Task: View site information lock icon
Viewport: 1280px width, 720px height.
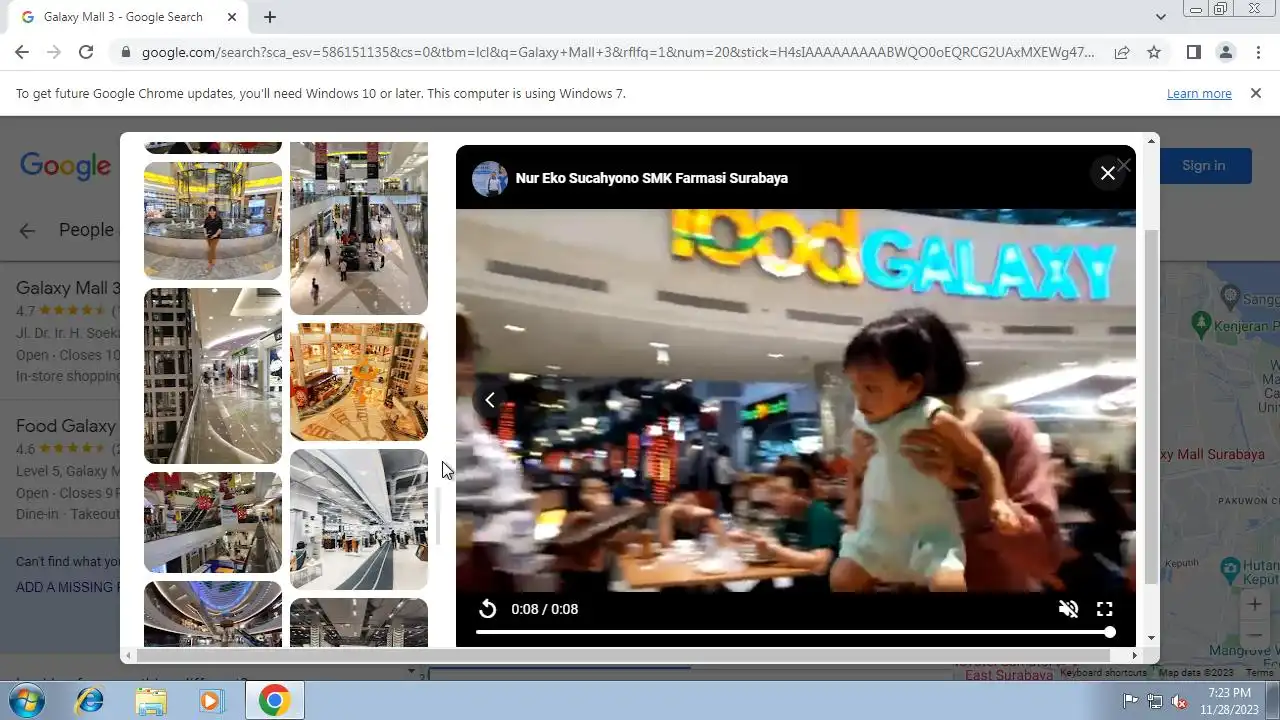Action: click(x=124, y=52)
